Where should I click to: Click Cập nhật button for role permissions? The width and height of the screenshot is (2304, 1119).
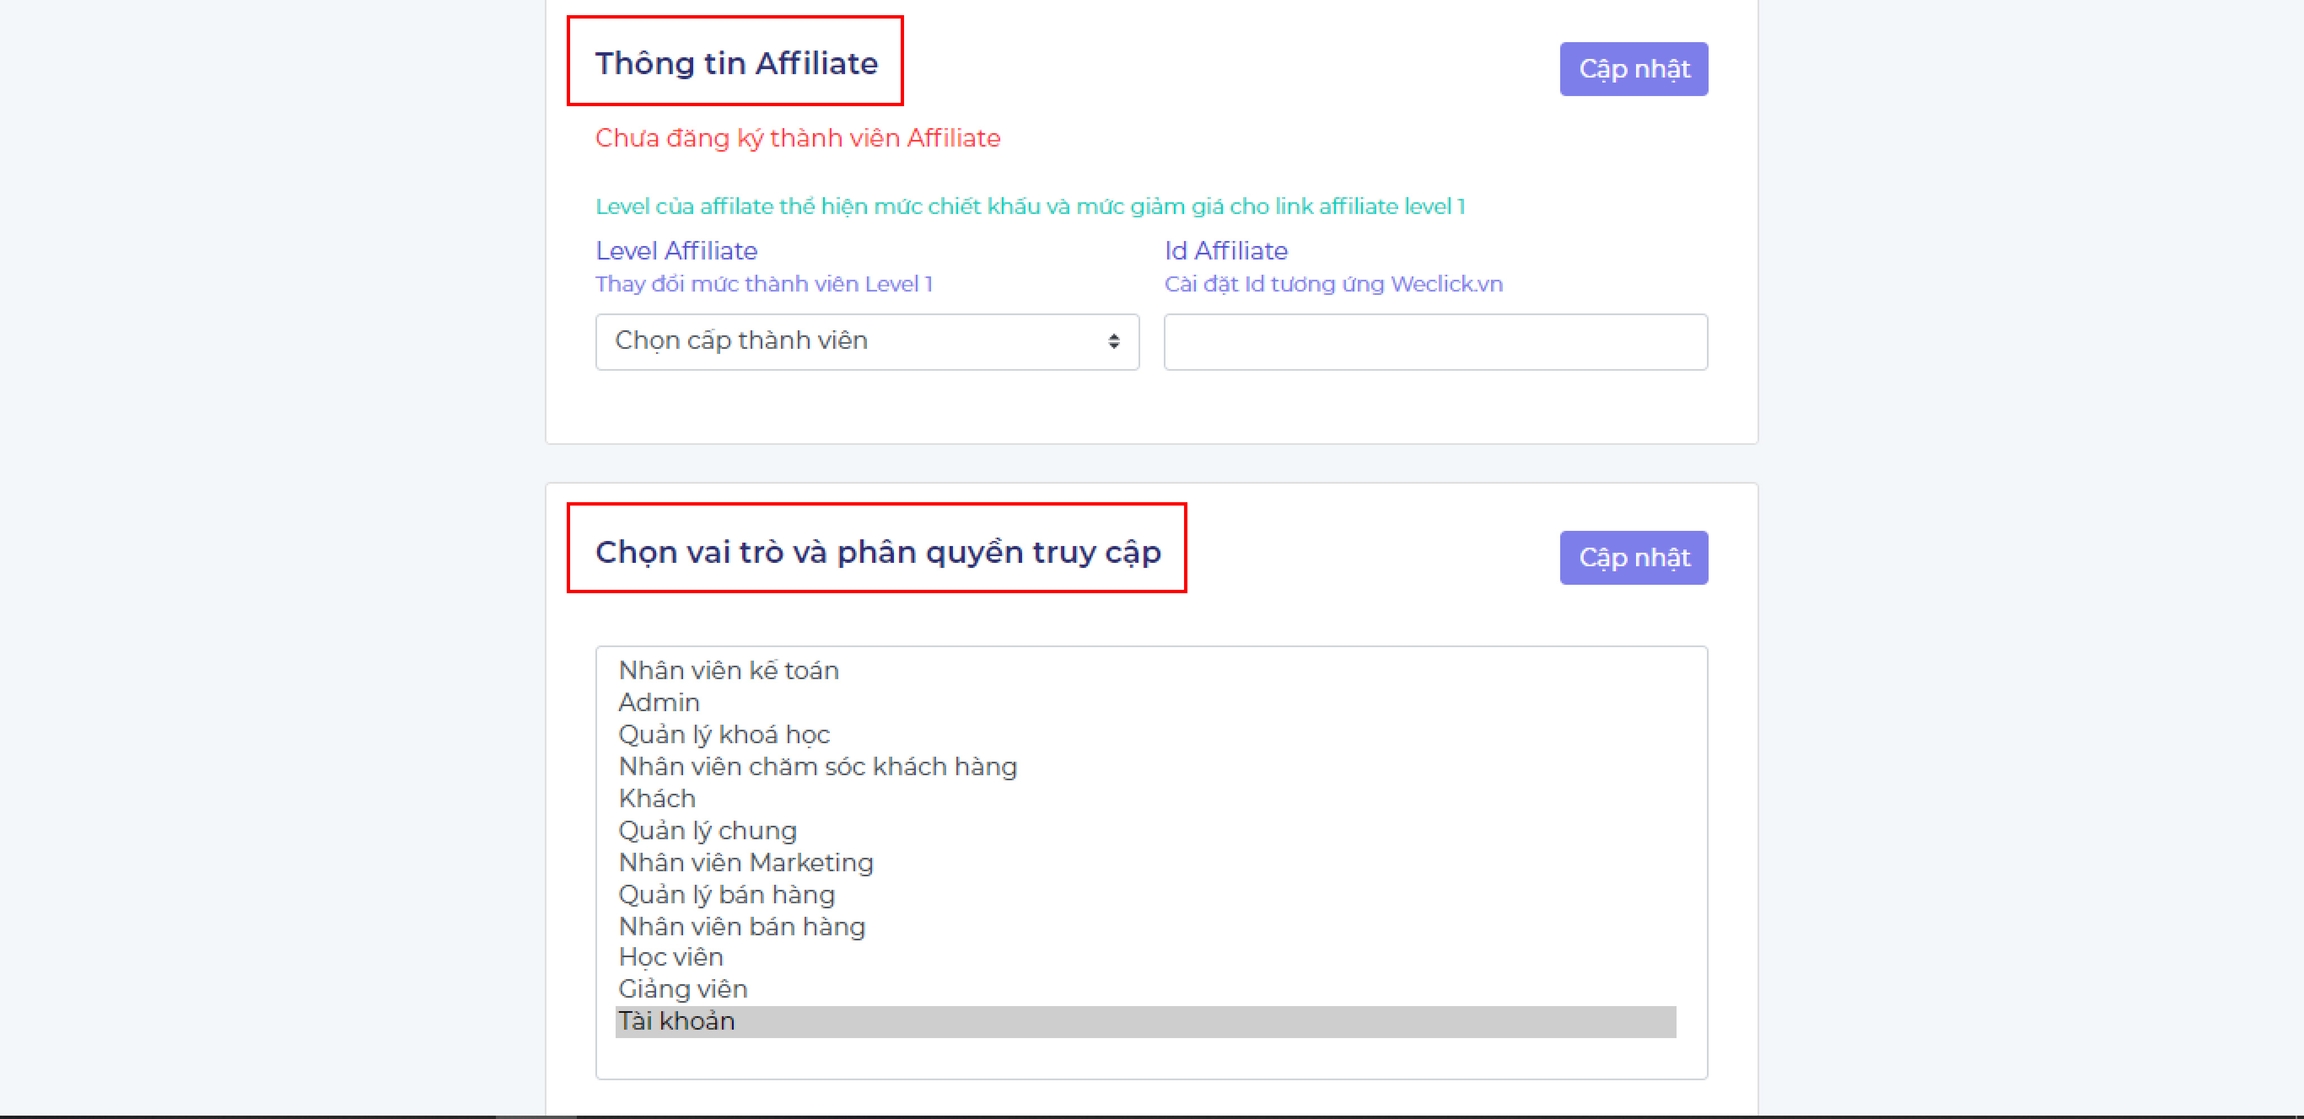[1633, 558]
